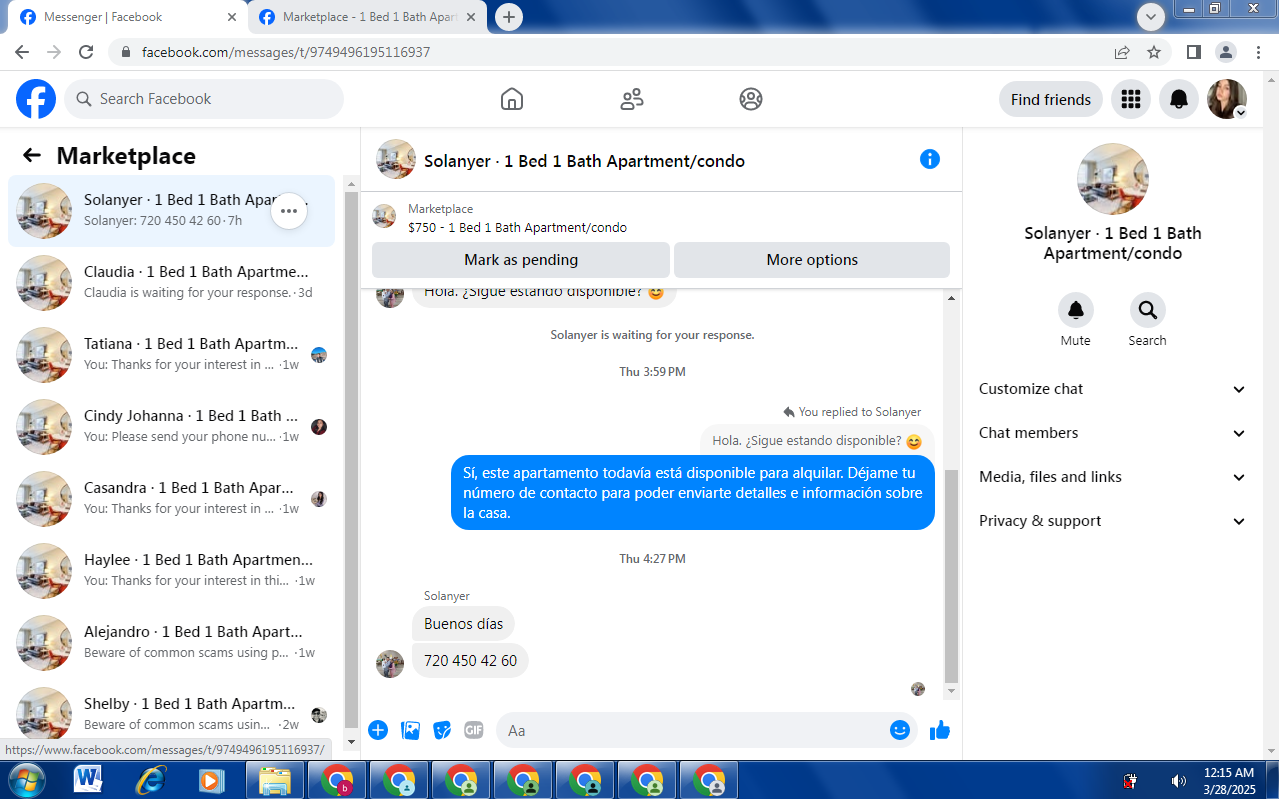Click message text 720 450 42 60

pos(470,661)
